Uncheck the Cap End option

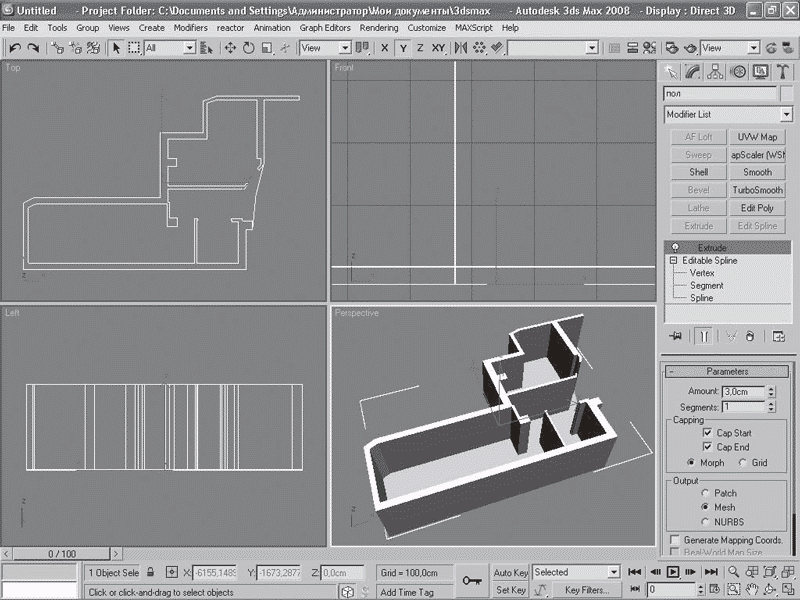click(x=709, y=447)
